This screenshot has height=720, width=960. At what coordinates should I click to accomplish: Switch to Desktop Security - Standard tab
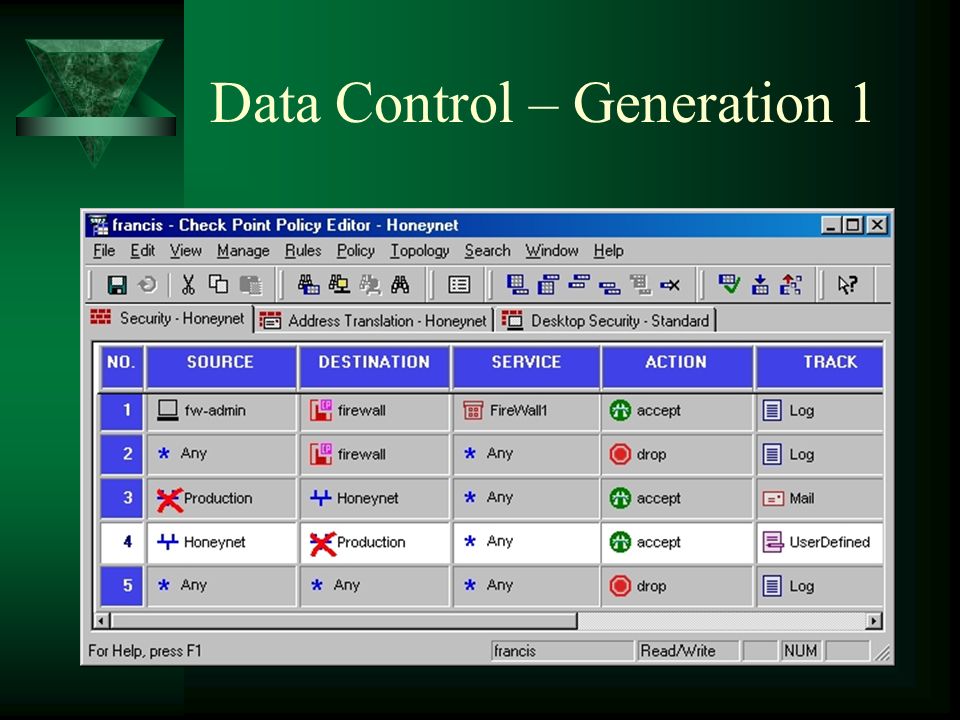pyautogui.click(x=606, y=320)
